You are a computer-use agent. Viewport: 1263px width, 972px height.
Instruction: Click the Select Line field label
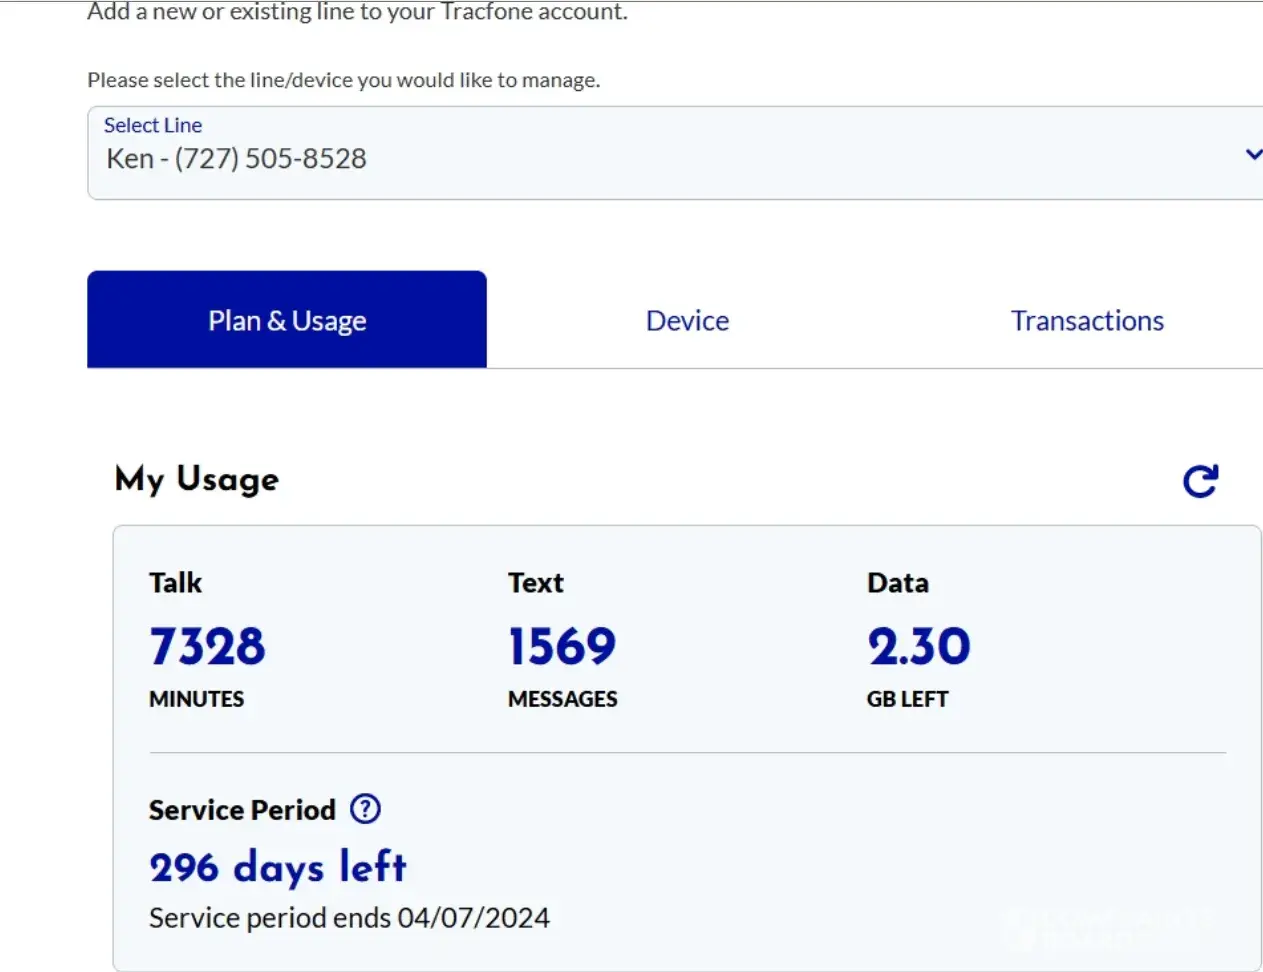point(153,125)
